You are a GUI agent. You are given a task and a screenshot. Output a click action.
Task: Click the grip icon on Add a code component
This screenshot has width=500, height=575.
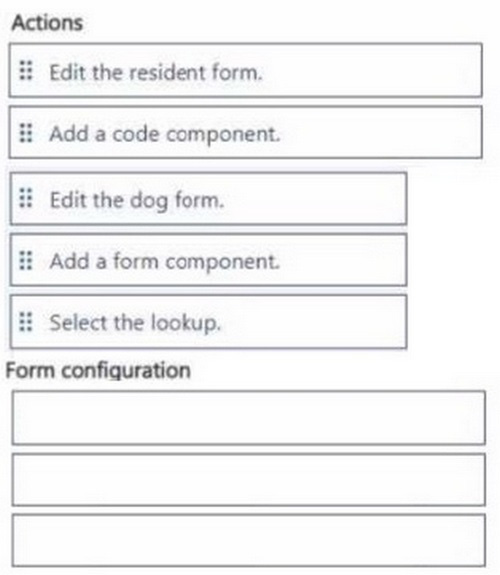click(x=26, y=133)
